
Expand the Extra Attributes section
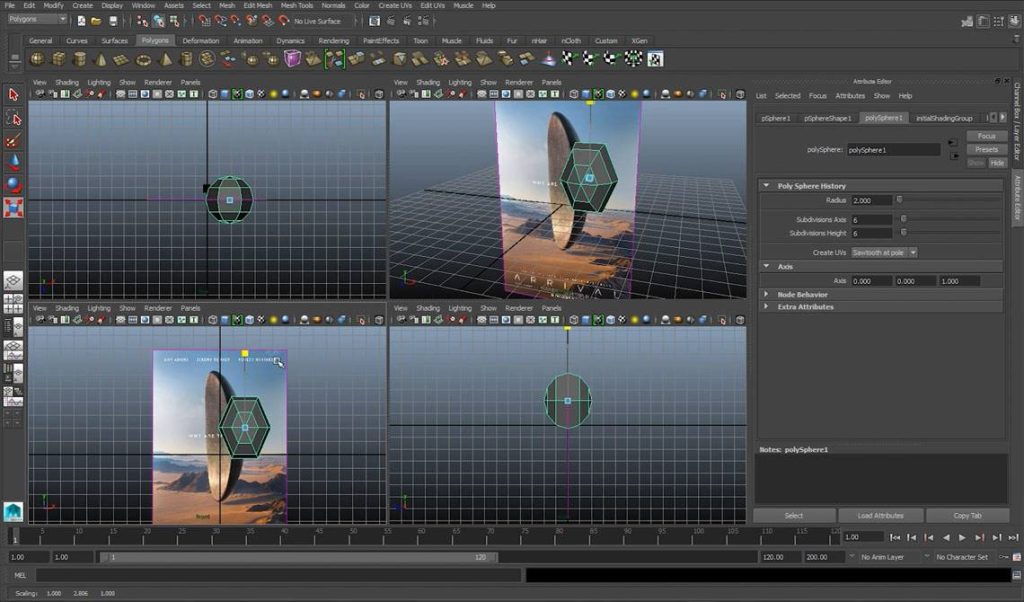[766, 307]
